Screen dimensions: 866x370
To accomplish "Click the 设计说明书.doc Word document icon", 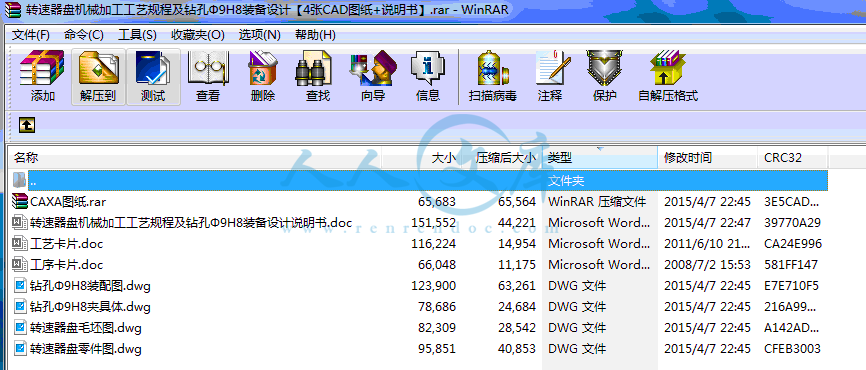I will [x=19, y=223].
